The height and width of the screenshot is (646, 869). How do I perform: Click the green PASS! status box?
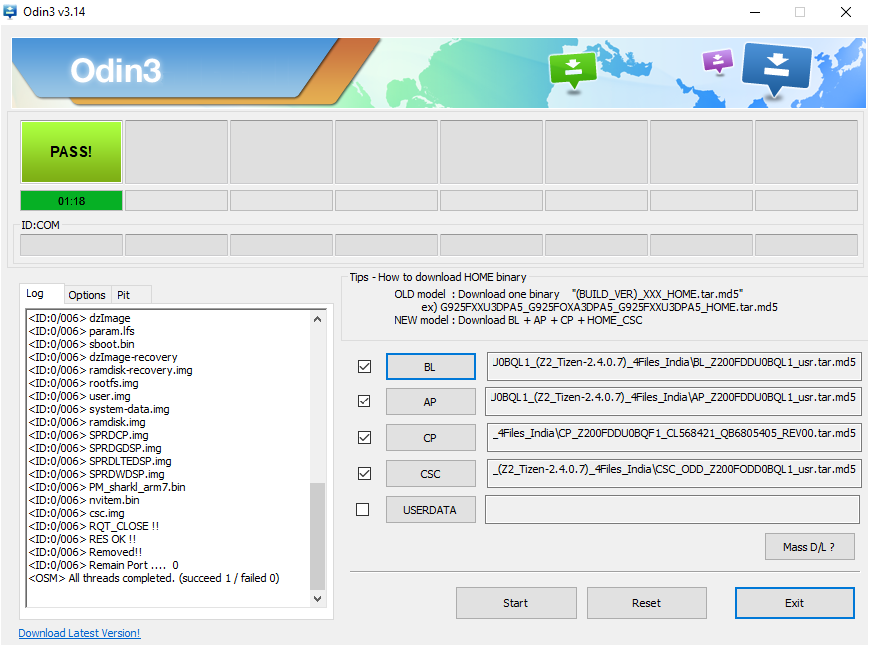[71, 152]
